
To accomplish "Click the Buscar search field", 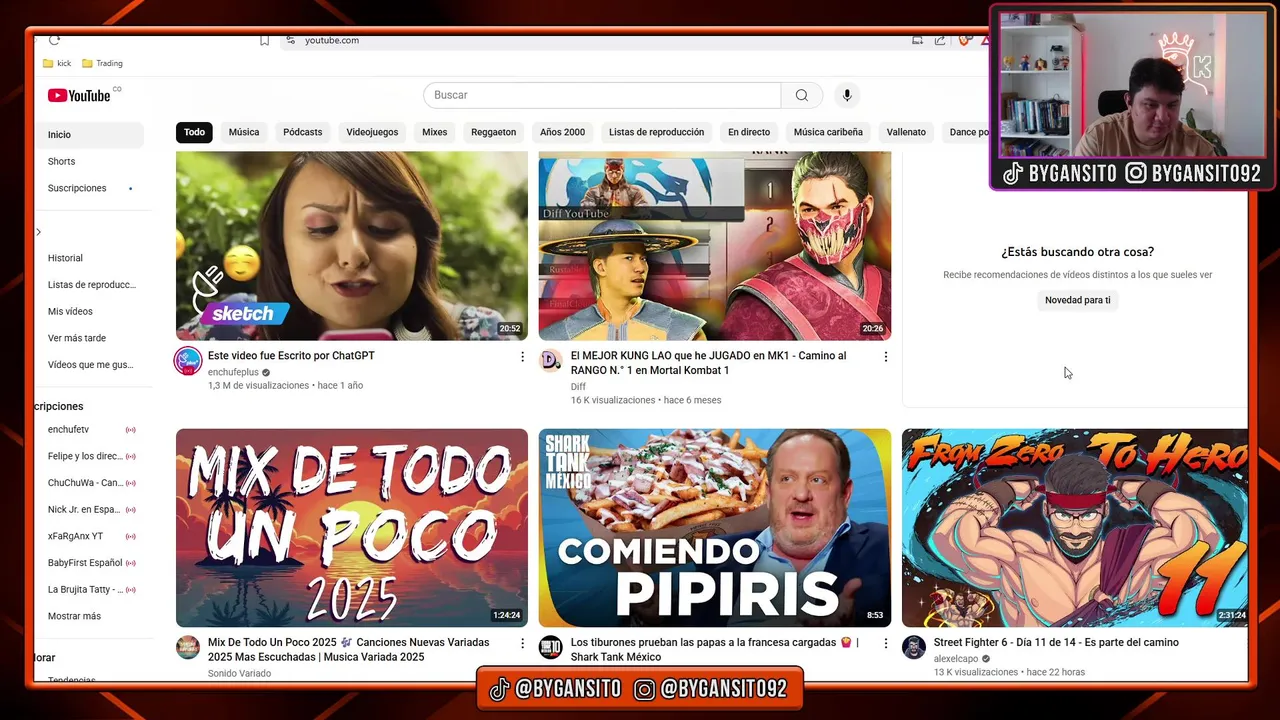I will (602, 95).
